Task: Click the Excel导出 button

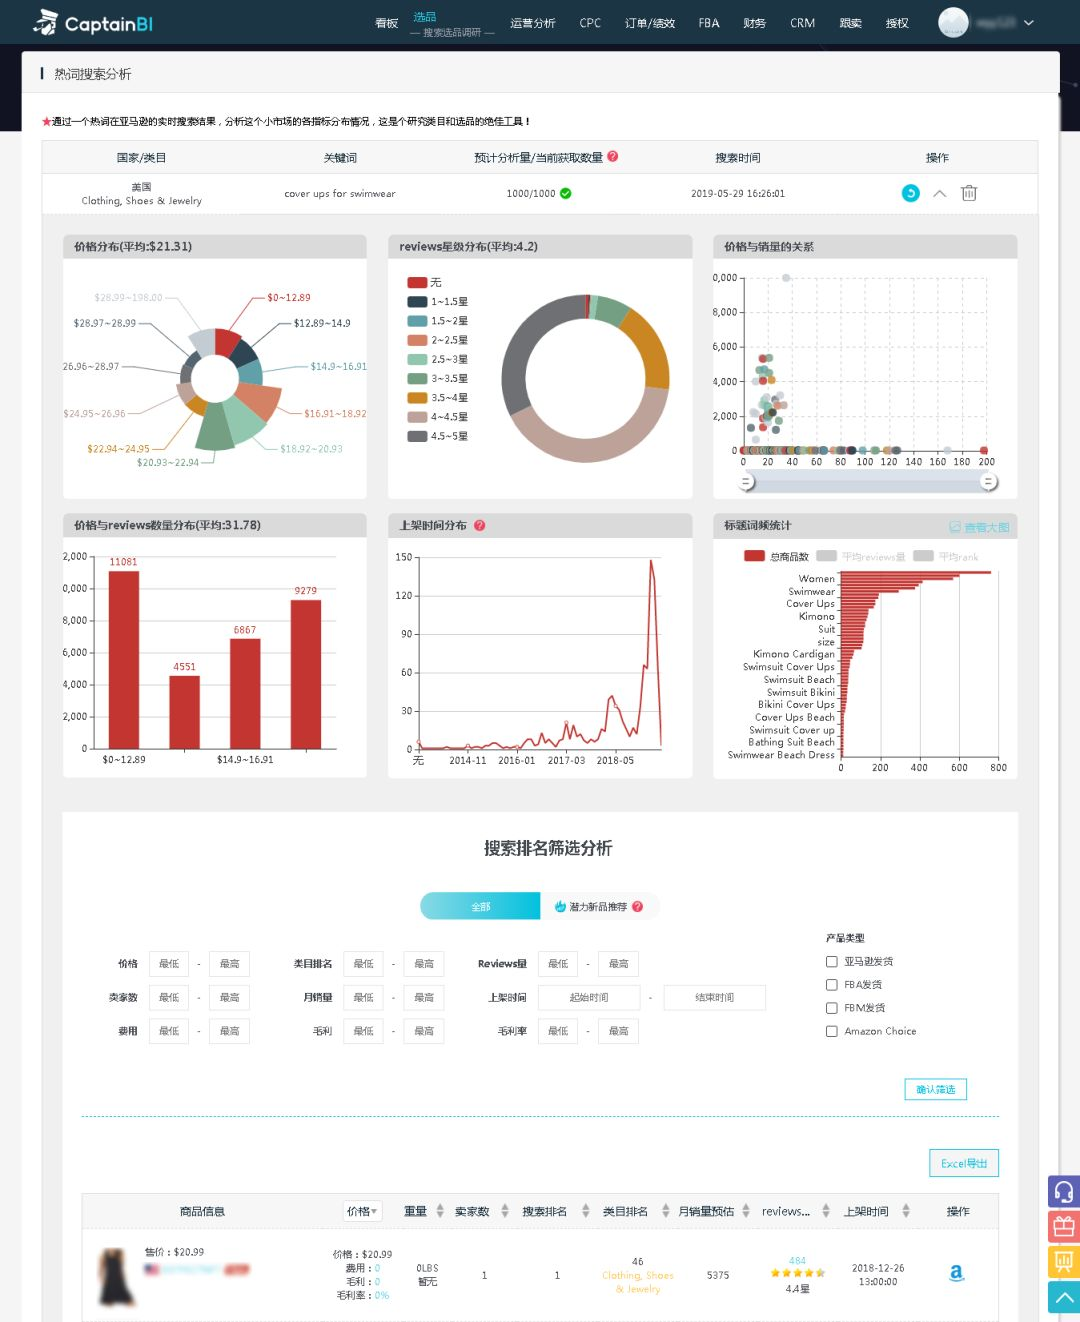Action: click(x=963, y=1163)
